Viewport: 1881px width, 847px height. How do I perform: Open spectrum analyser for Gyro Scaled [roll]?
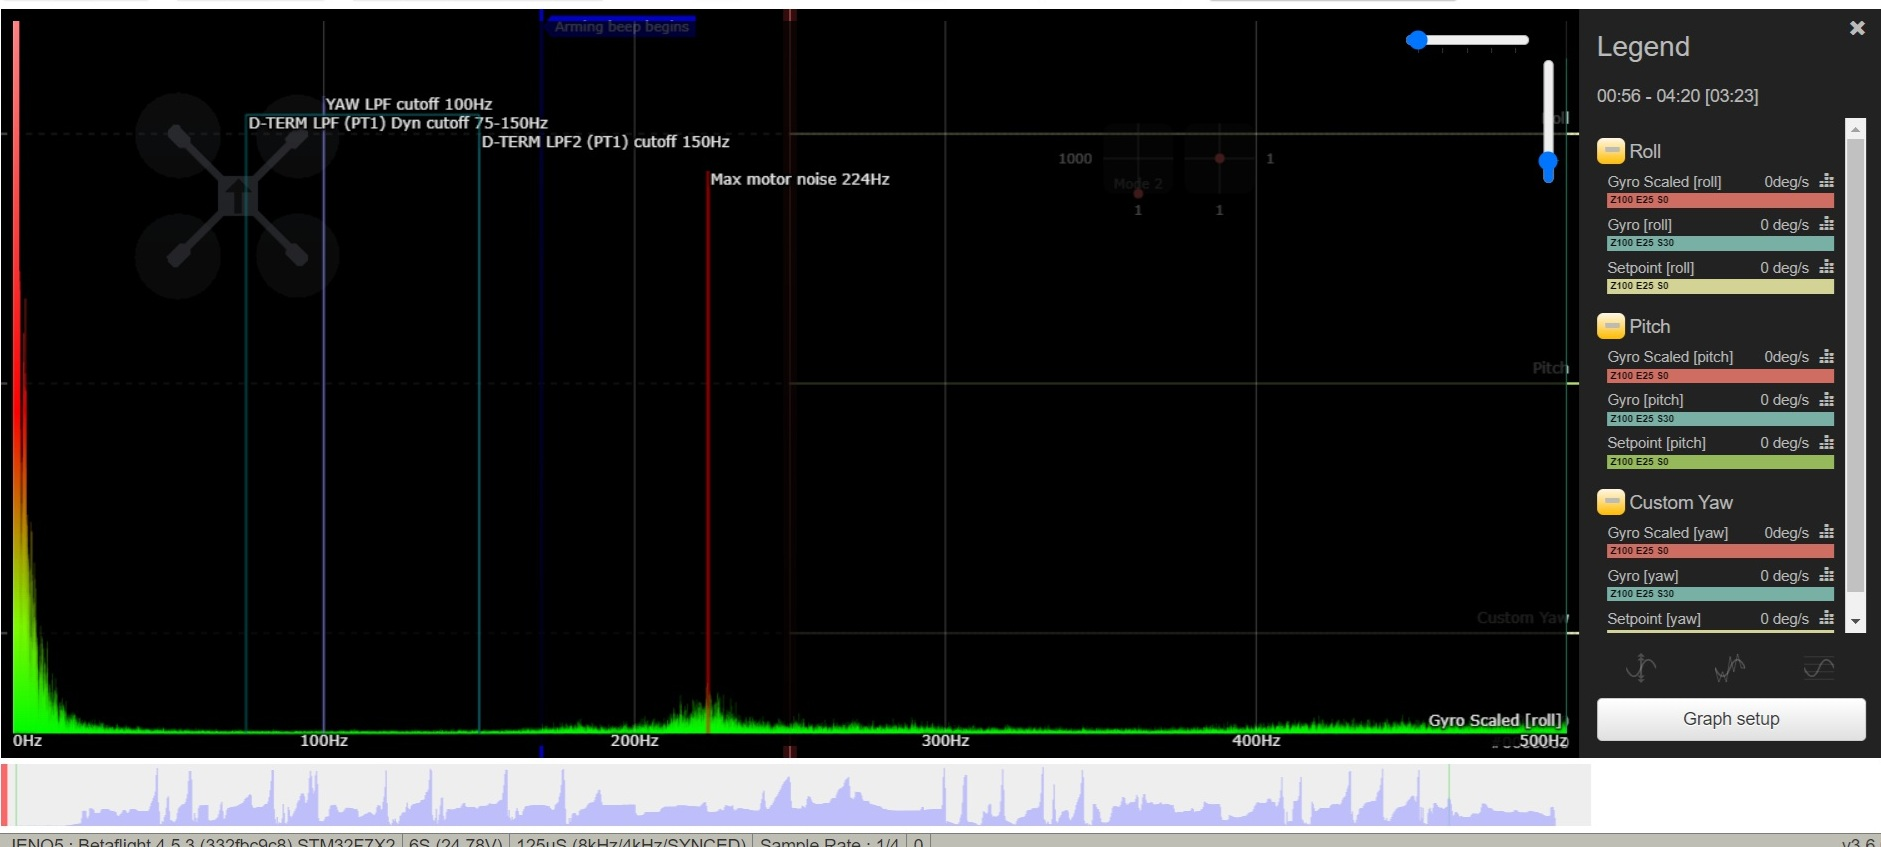click(1826, 181)
